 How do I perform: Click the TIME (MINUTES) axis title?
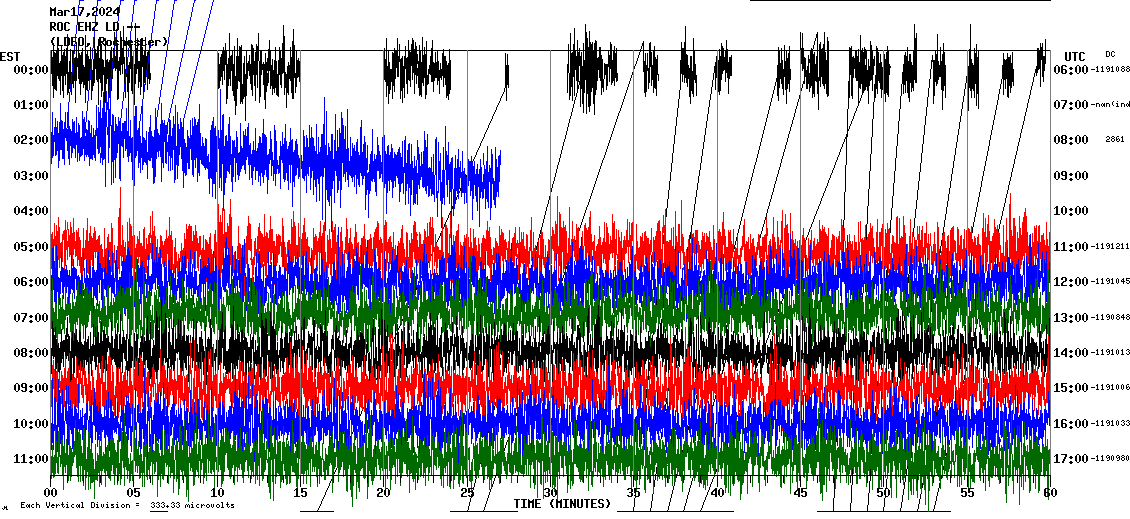(x=562, y=504)
